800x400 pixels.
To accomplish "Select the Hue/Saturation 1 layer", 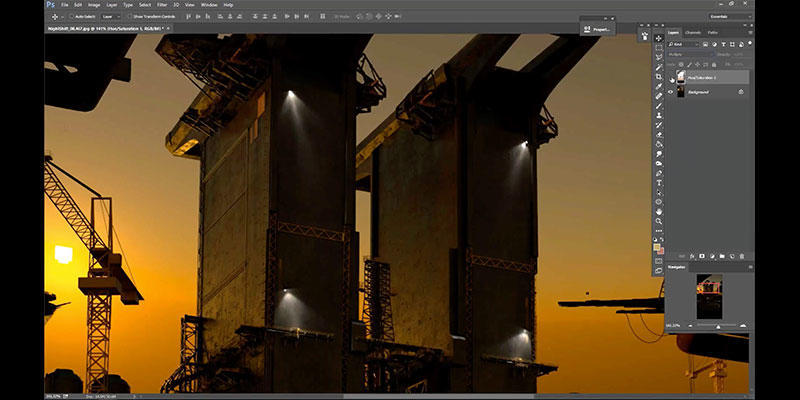I will tap(705, 76).
